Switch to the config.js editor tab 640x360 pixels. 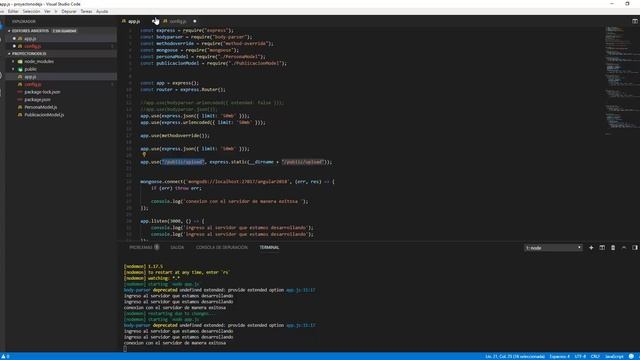point(178,21)
